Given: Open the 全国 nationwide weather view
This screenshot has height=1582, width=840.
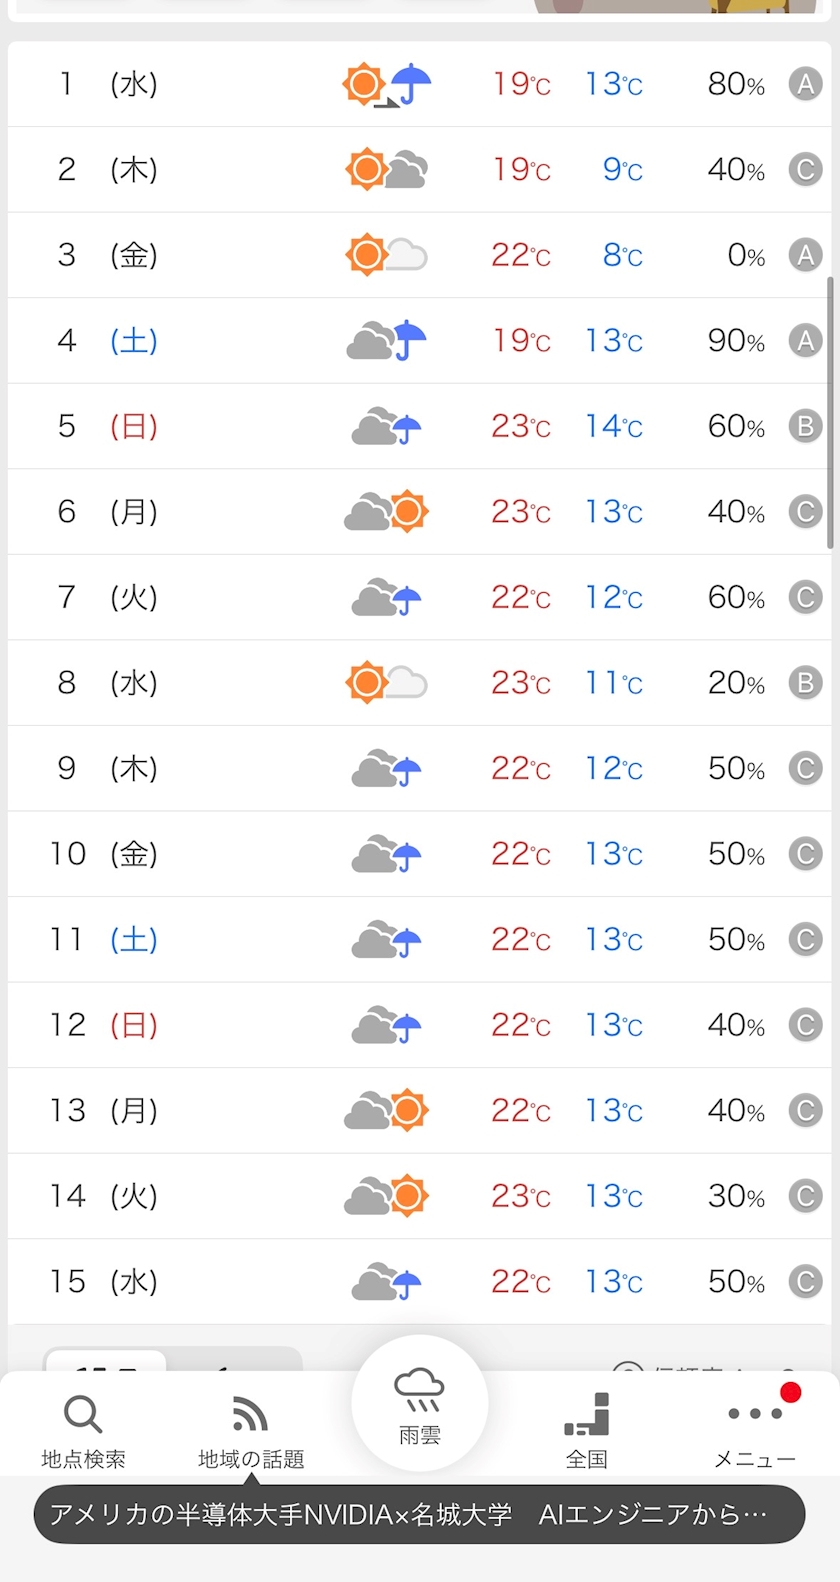Looking at the screenshot, I should [587, 1430].
